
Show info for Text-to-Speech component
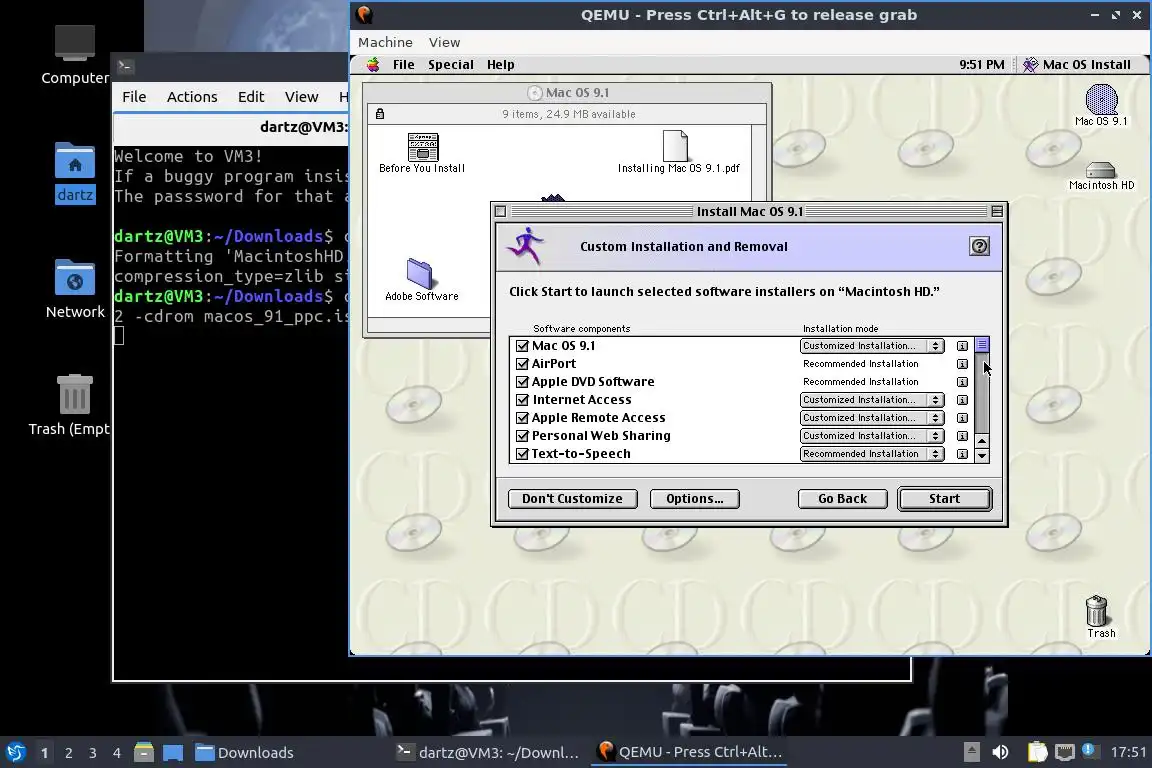(x=962, y=453)
